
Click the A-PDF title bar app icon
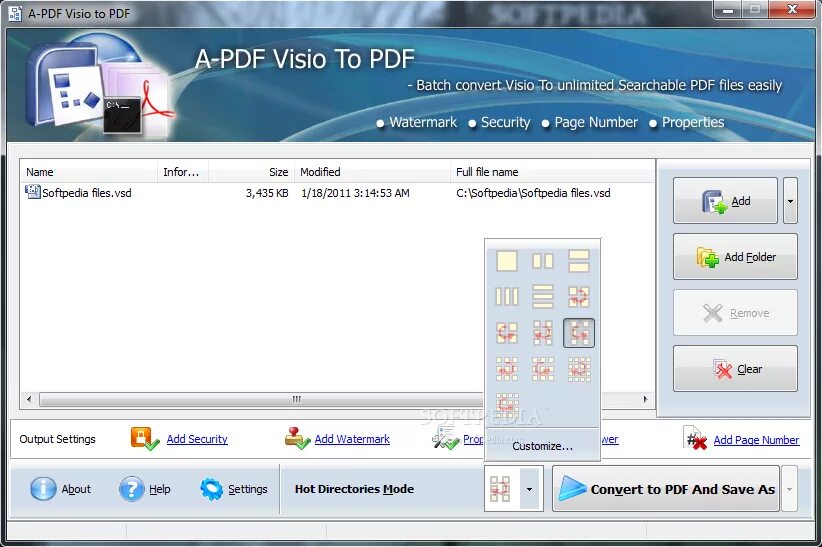tap(15, 13)
